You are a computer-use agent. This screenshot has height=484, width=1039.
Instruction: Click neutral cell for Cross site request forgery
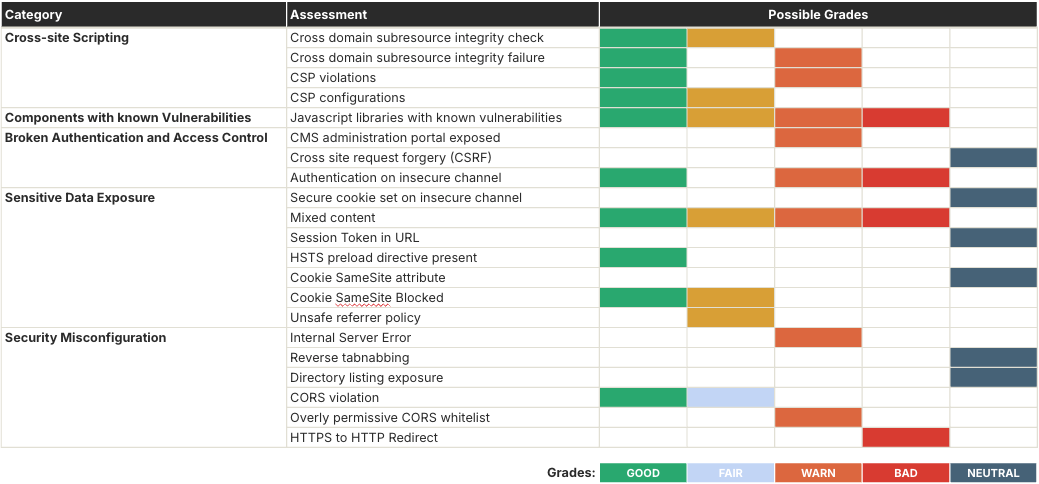pos(993,158)
